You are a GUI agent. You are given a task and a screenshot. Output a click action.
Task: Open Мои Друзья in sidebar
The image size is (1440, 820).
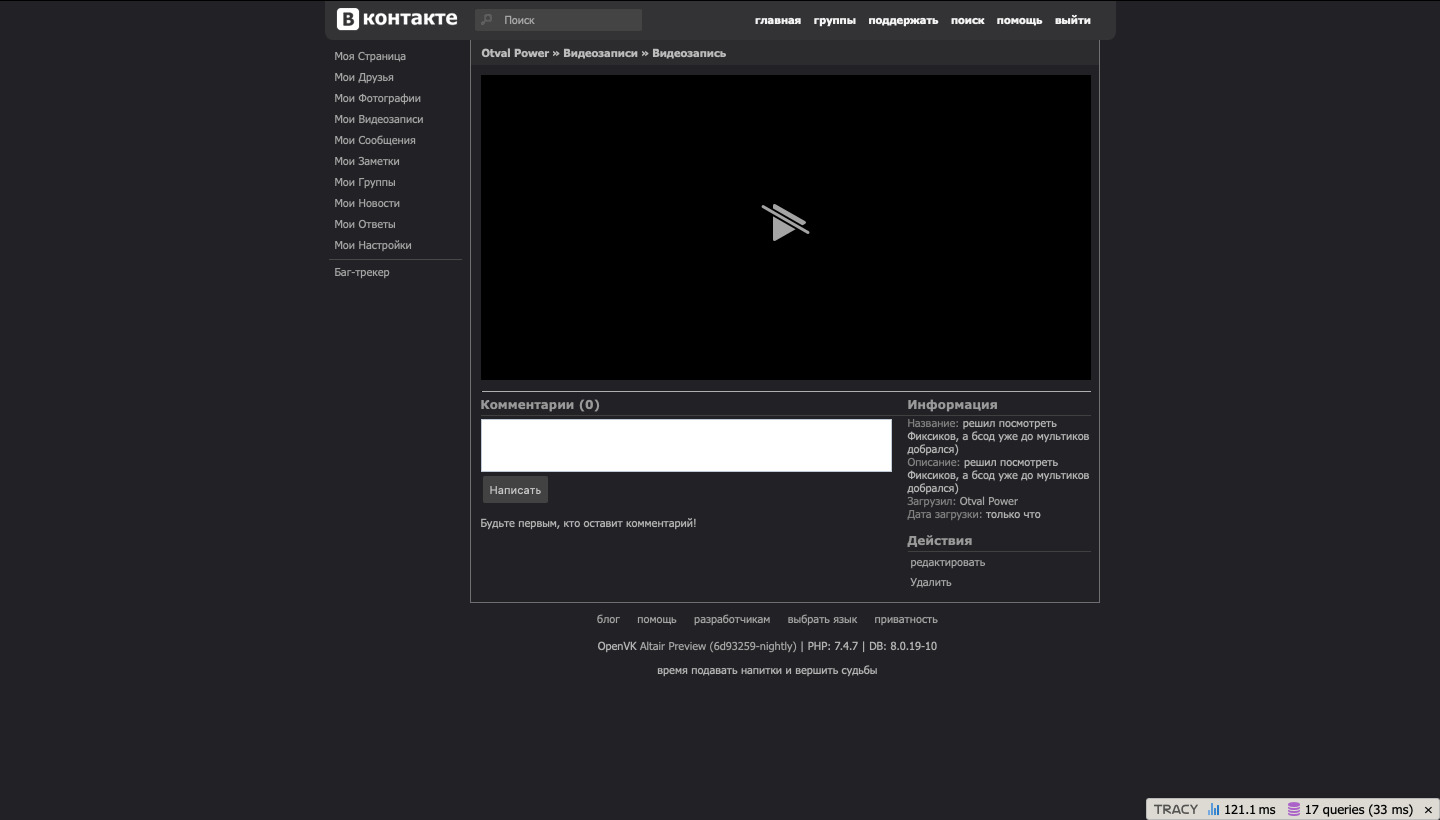pos(364,77)
